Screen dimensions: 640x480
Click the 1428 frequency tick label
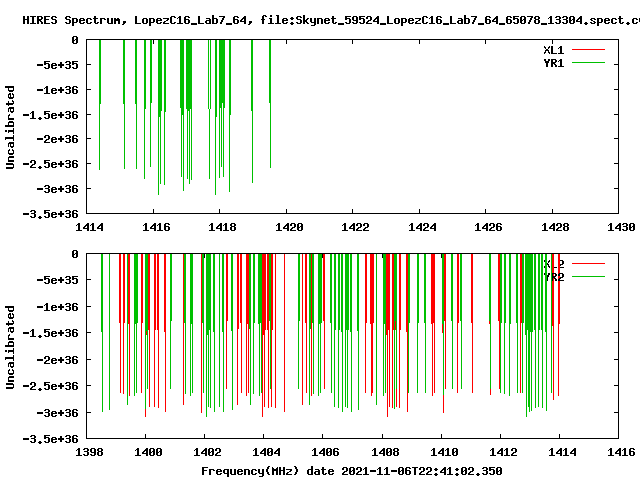555,227
